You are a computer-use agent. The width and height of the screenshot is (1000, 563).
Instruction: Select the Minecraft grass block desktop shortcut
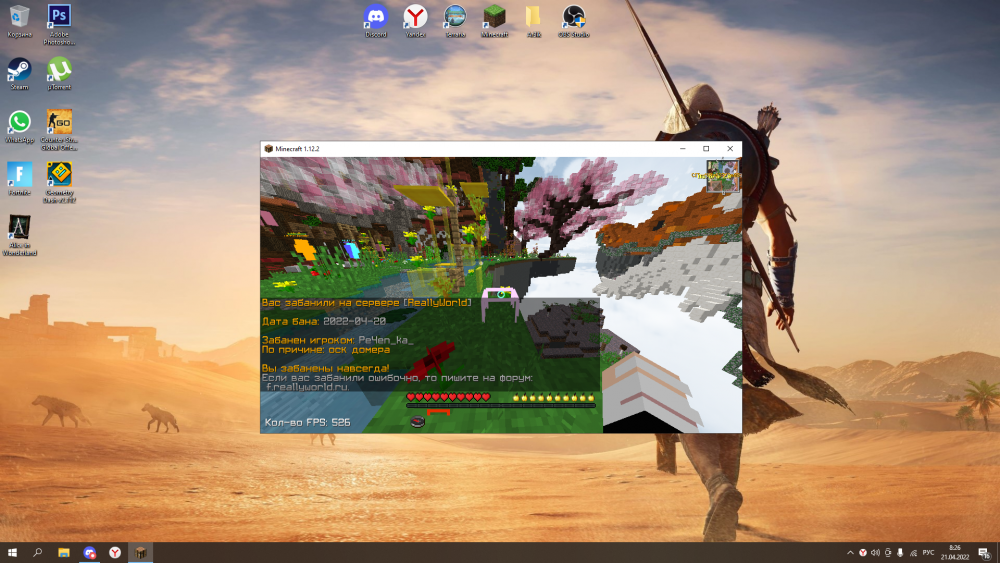494,21
